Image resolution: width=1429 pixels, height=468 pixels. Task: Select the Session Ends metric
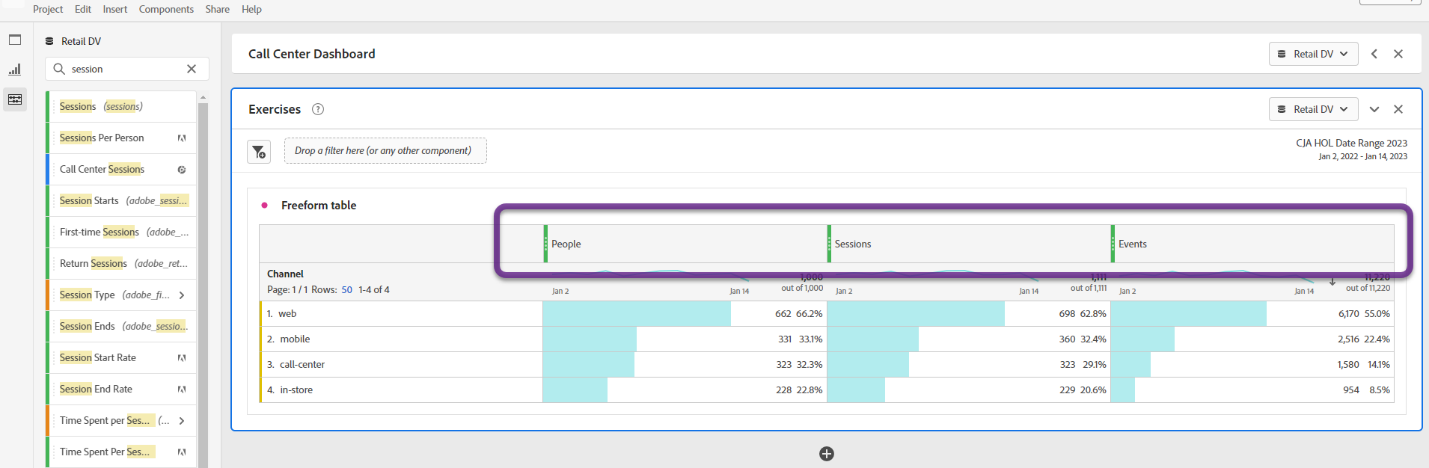coord(121,326)
